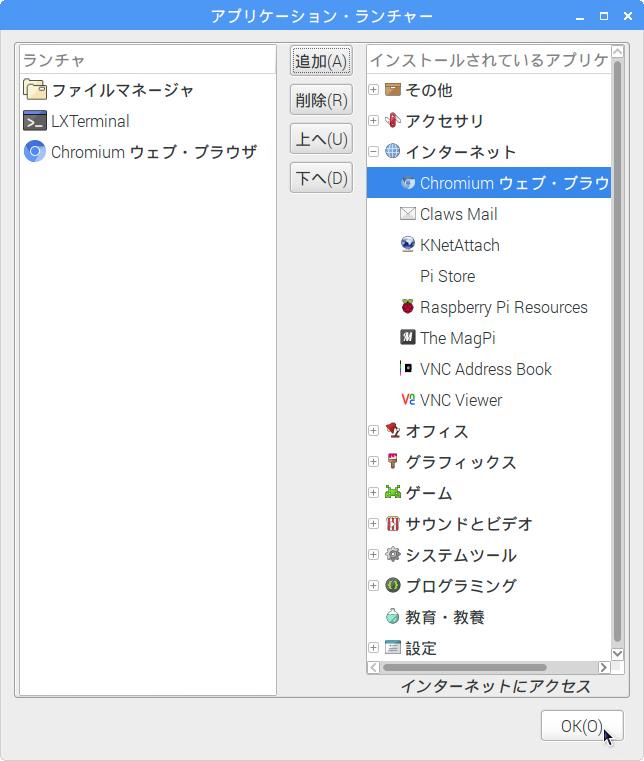This screenshot has width=644, height=761.
Task: Click the プログラミング icon
Action: tap(393, 585)
